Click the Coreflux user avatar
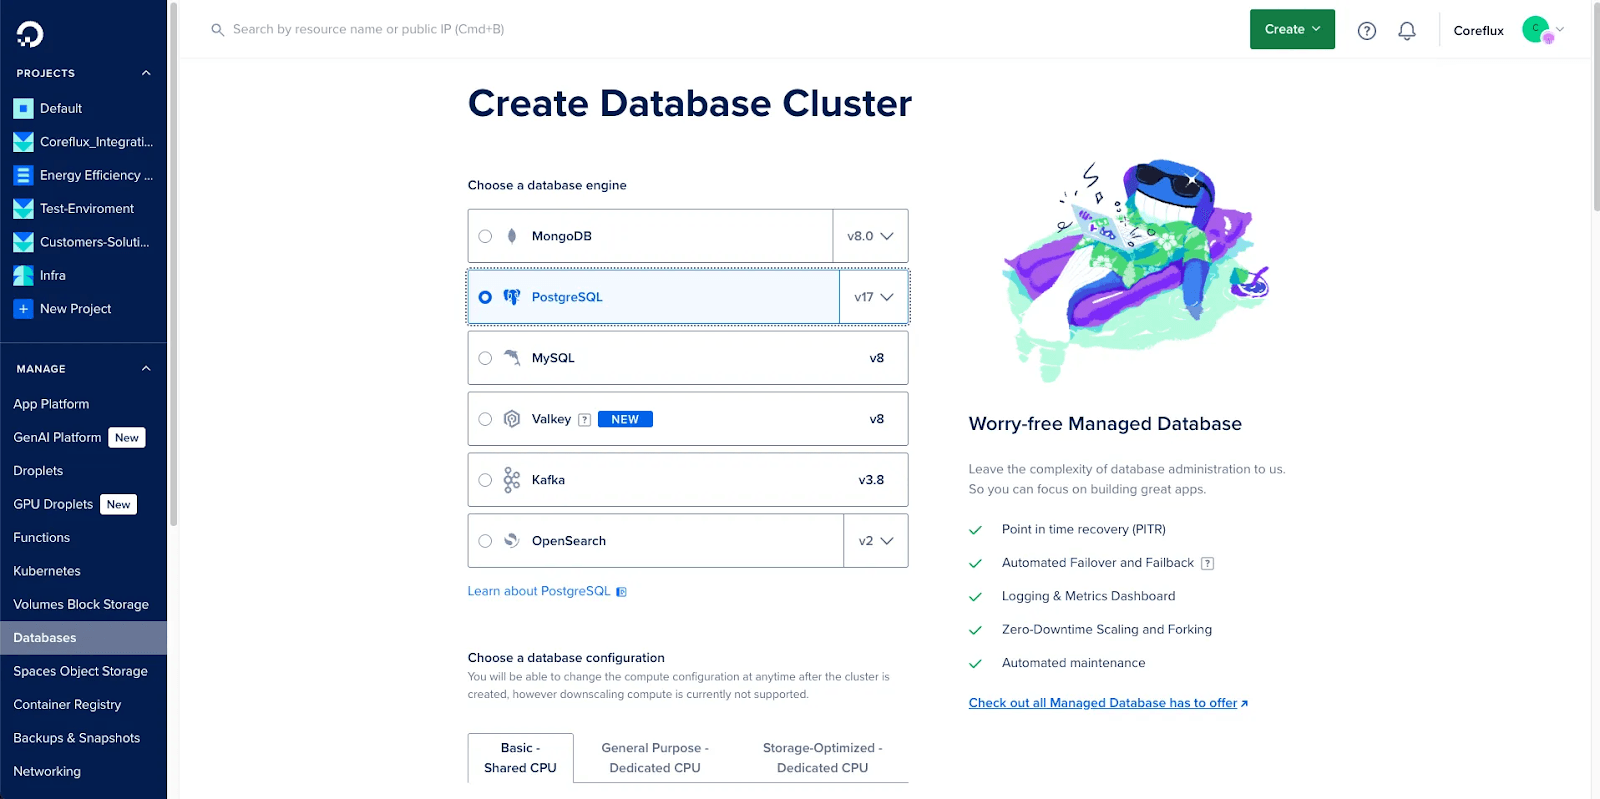Screen dimensions: 1600x799 click(1536, 30)
